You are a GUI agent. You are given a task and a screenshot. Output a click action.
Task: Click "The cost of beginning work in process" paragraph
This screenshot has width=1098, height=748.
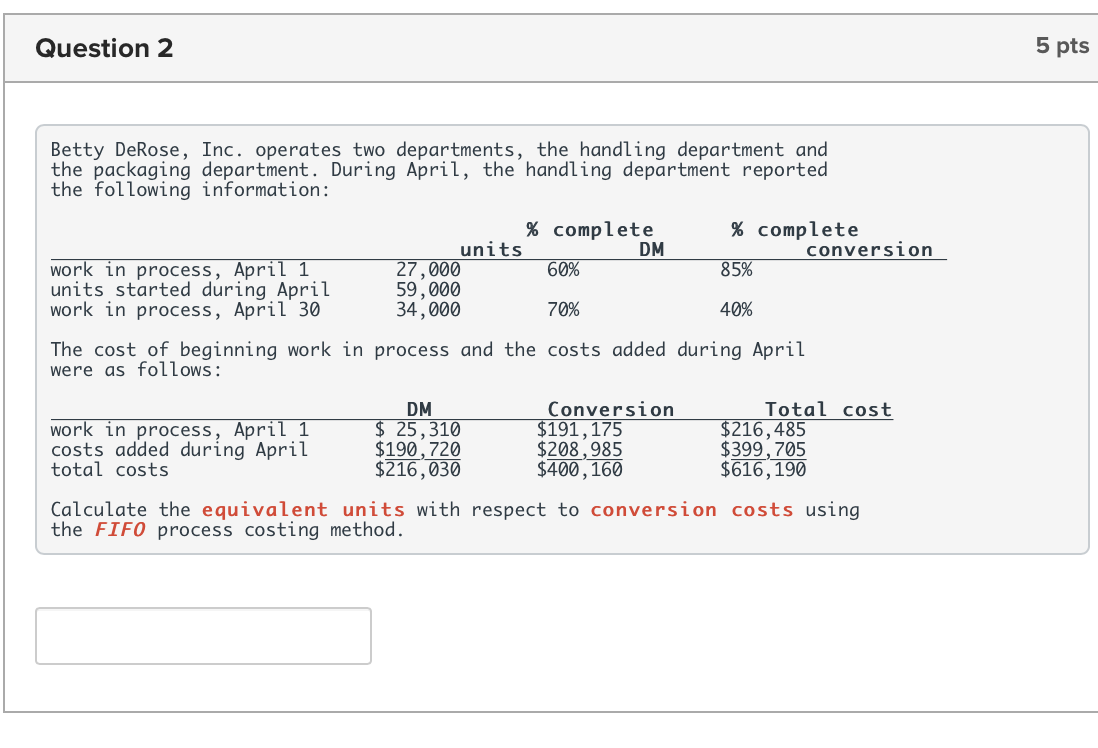pyautogui.click(x=427, y=359)
